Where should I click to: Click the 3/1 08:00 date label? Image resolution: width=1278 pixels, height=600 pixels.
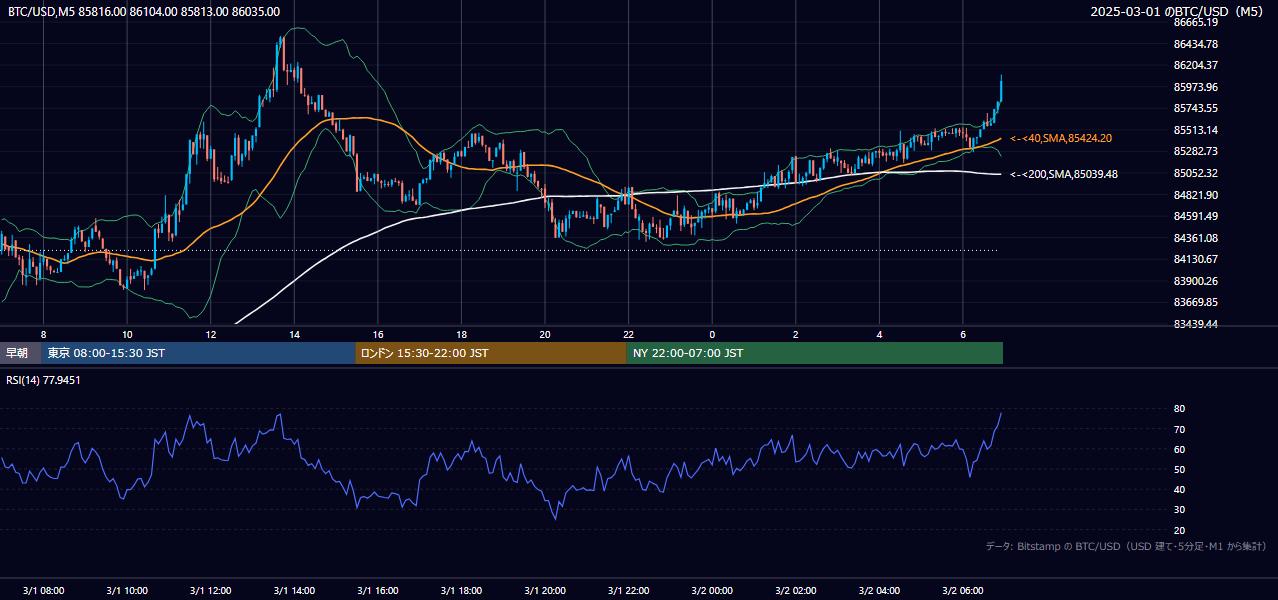[43, 591]
